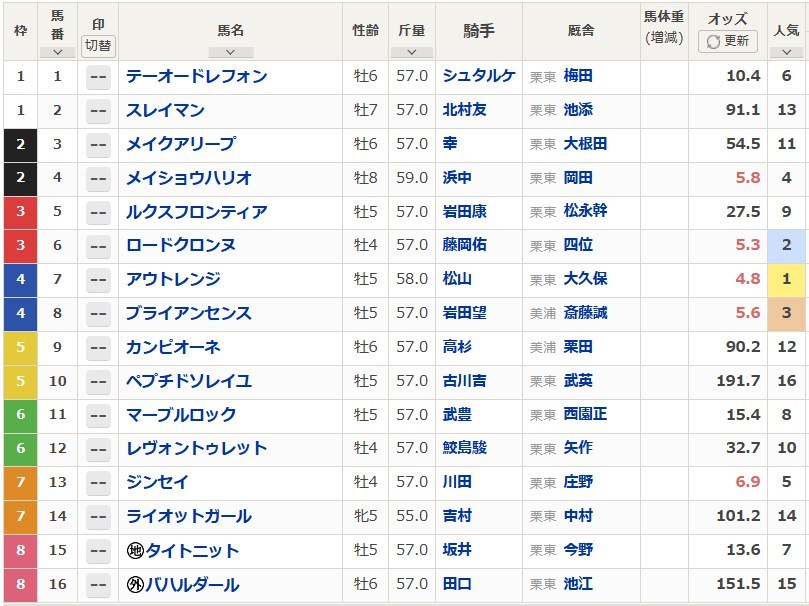This screenshot has height=606, width=809.
Task: Open jockey page for 武豊
Action: point(457,415)
